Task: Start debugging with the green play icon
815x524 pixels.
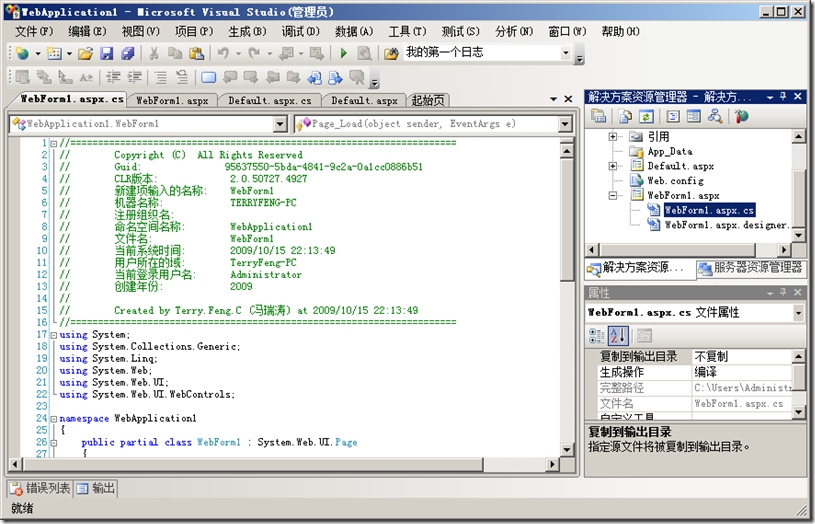Action: (343, 53)
